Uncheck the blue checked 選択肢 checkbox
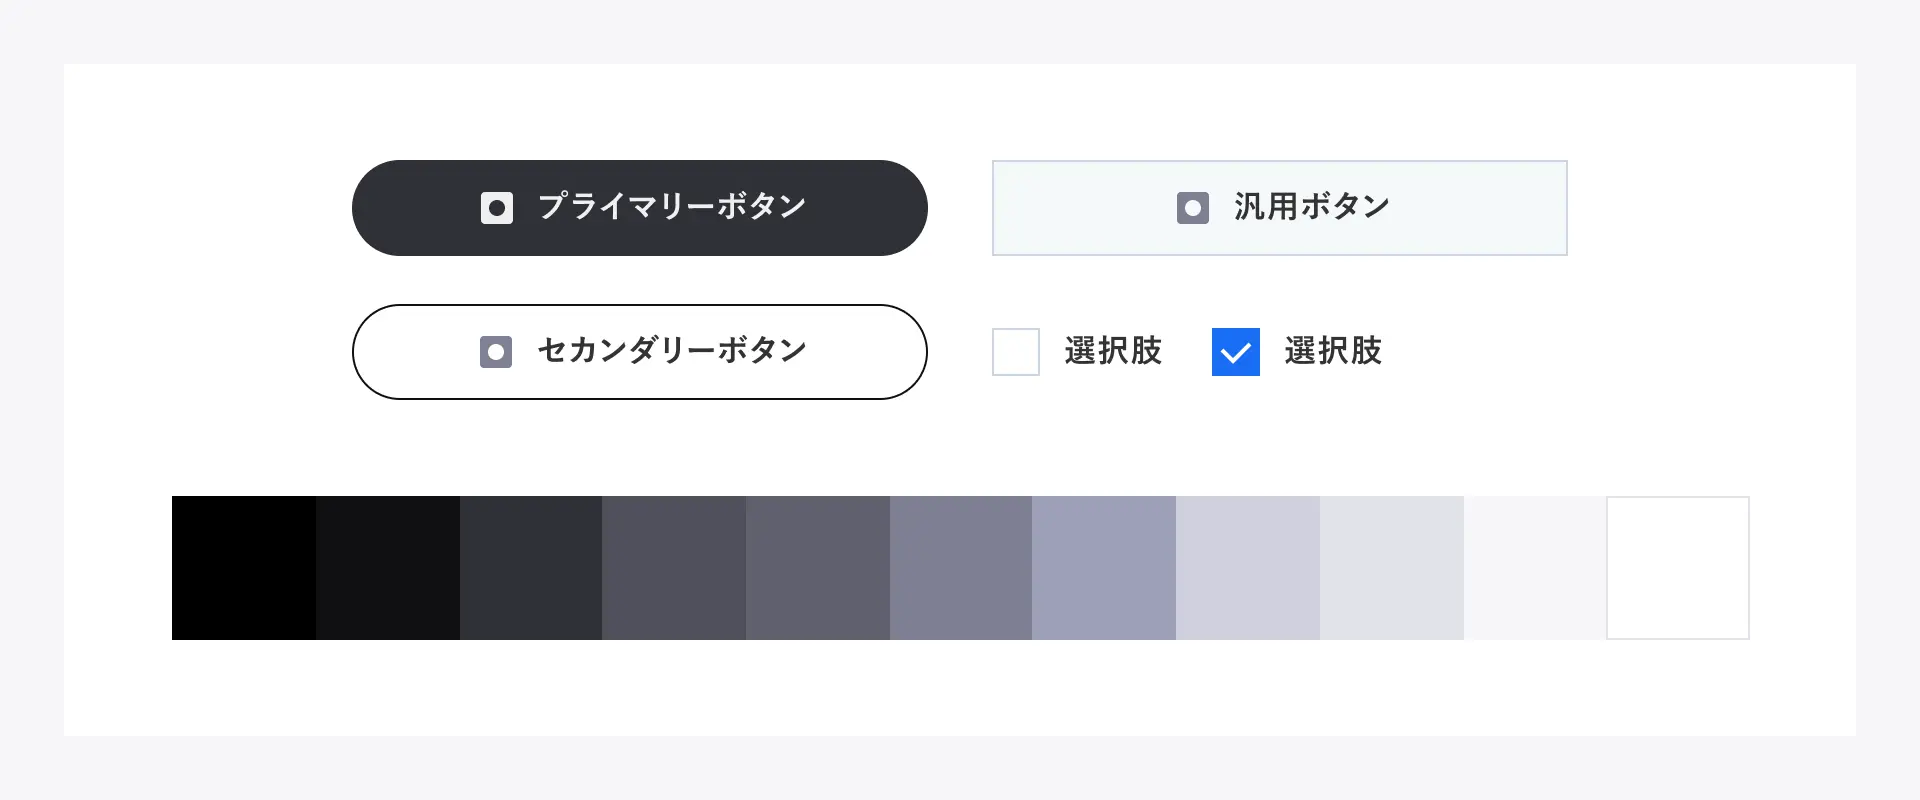This screenshot has width=1920, height=800. pyautogui.click(x=1236, y=352)
